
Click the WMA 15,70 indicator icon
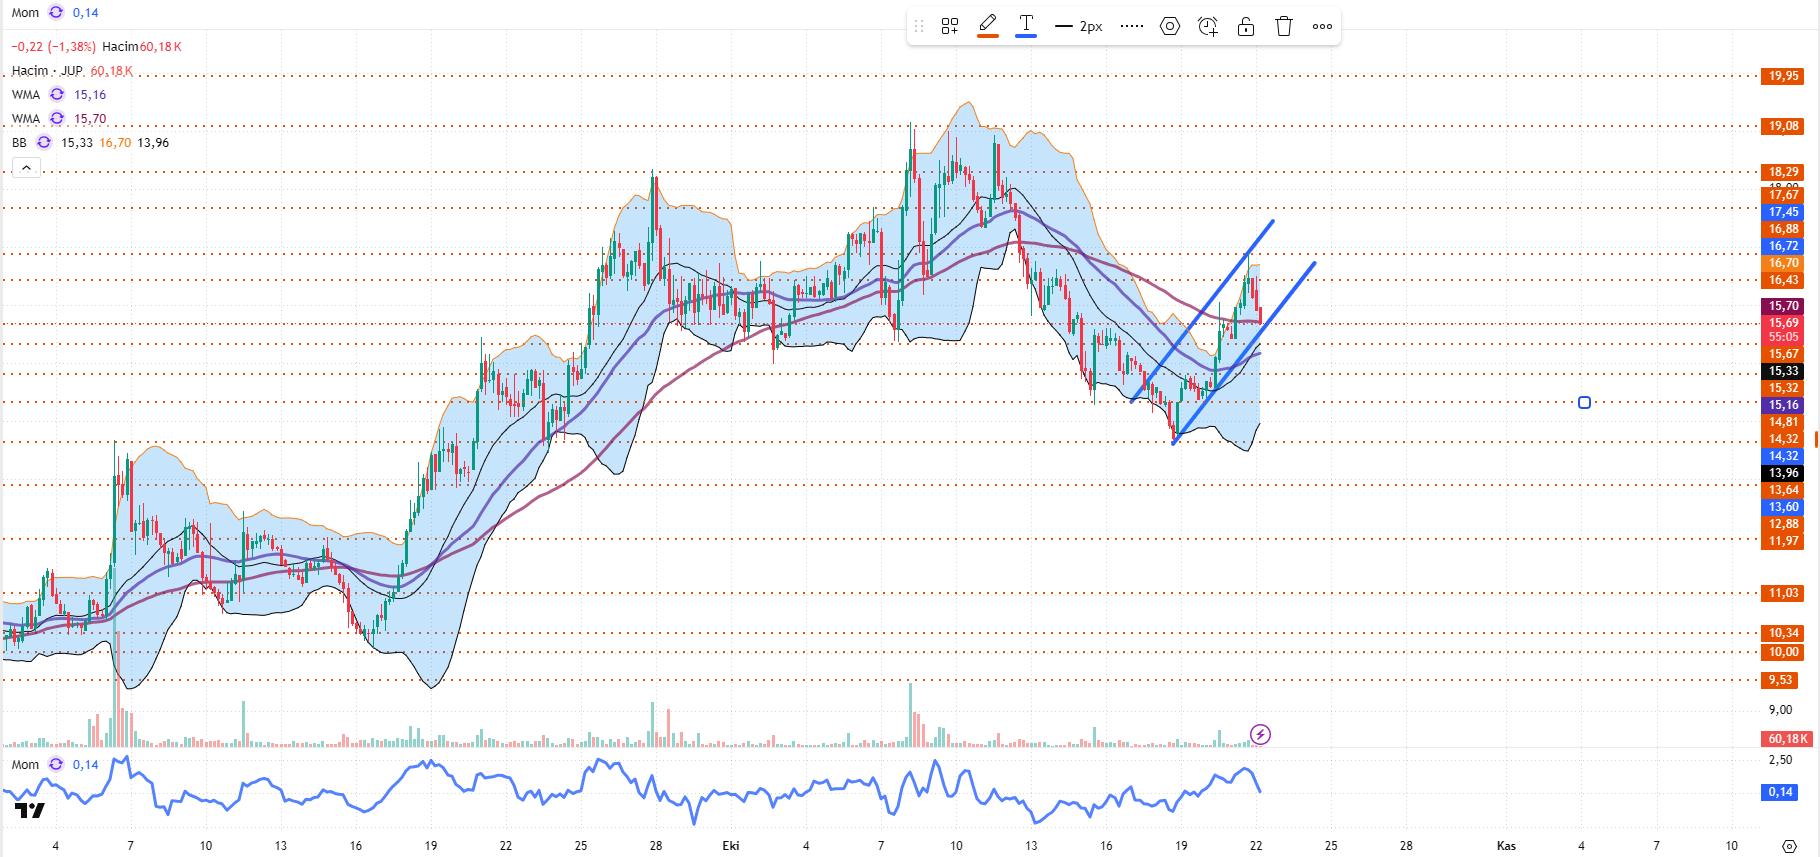[57, 118]
